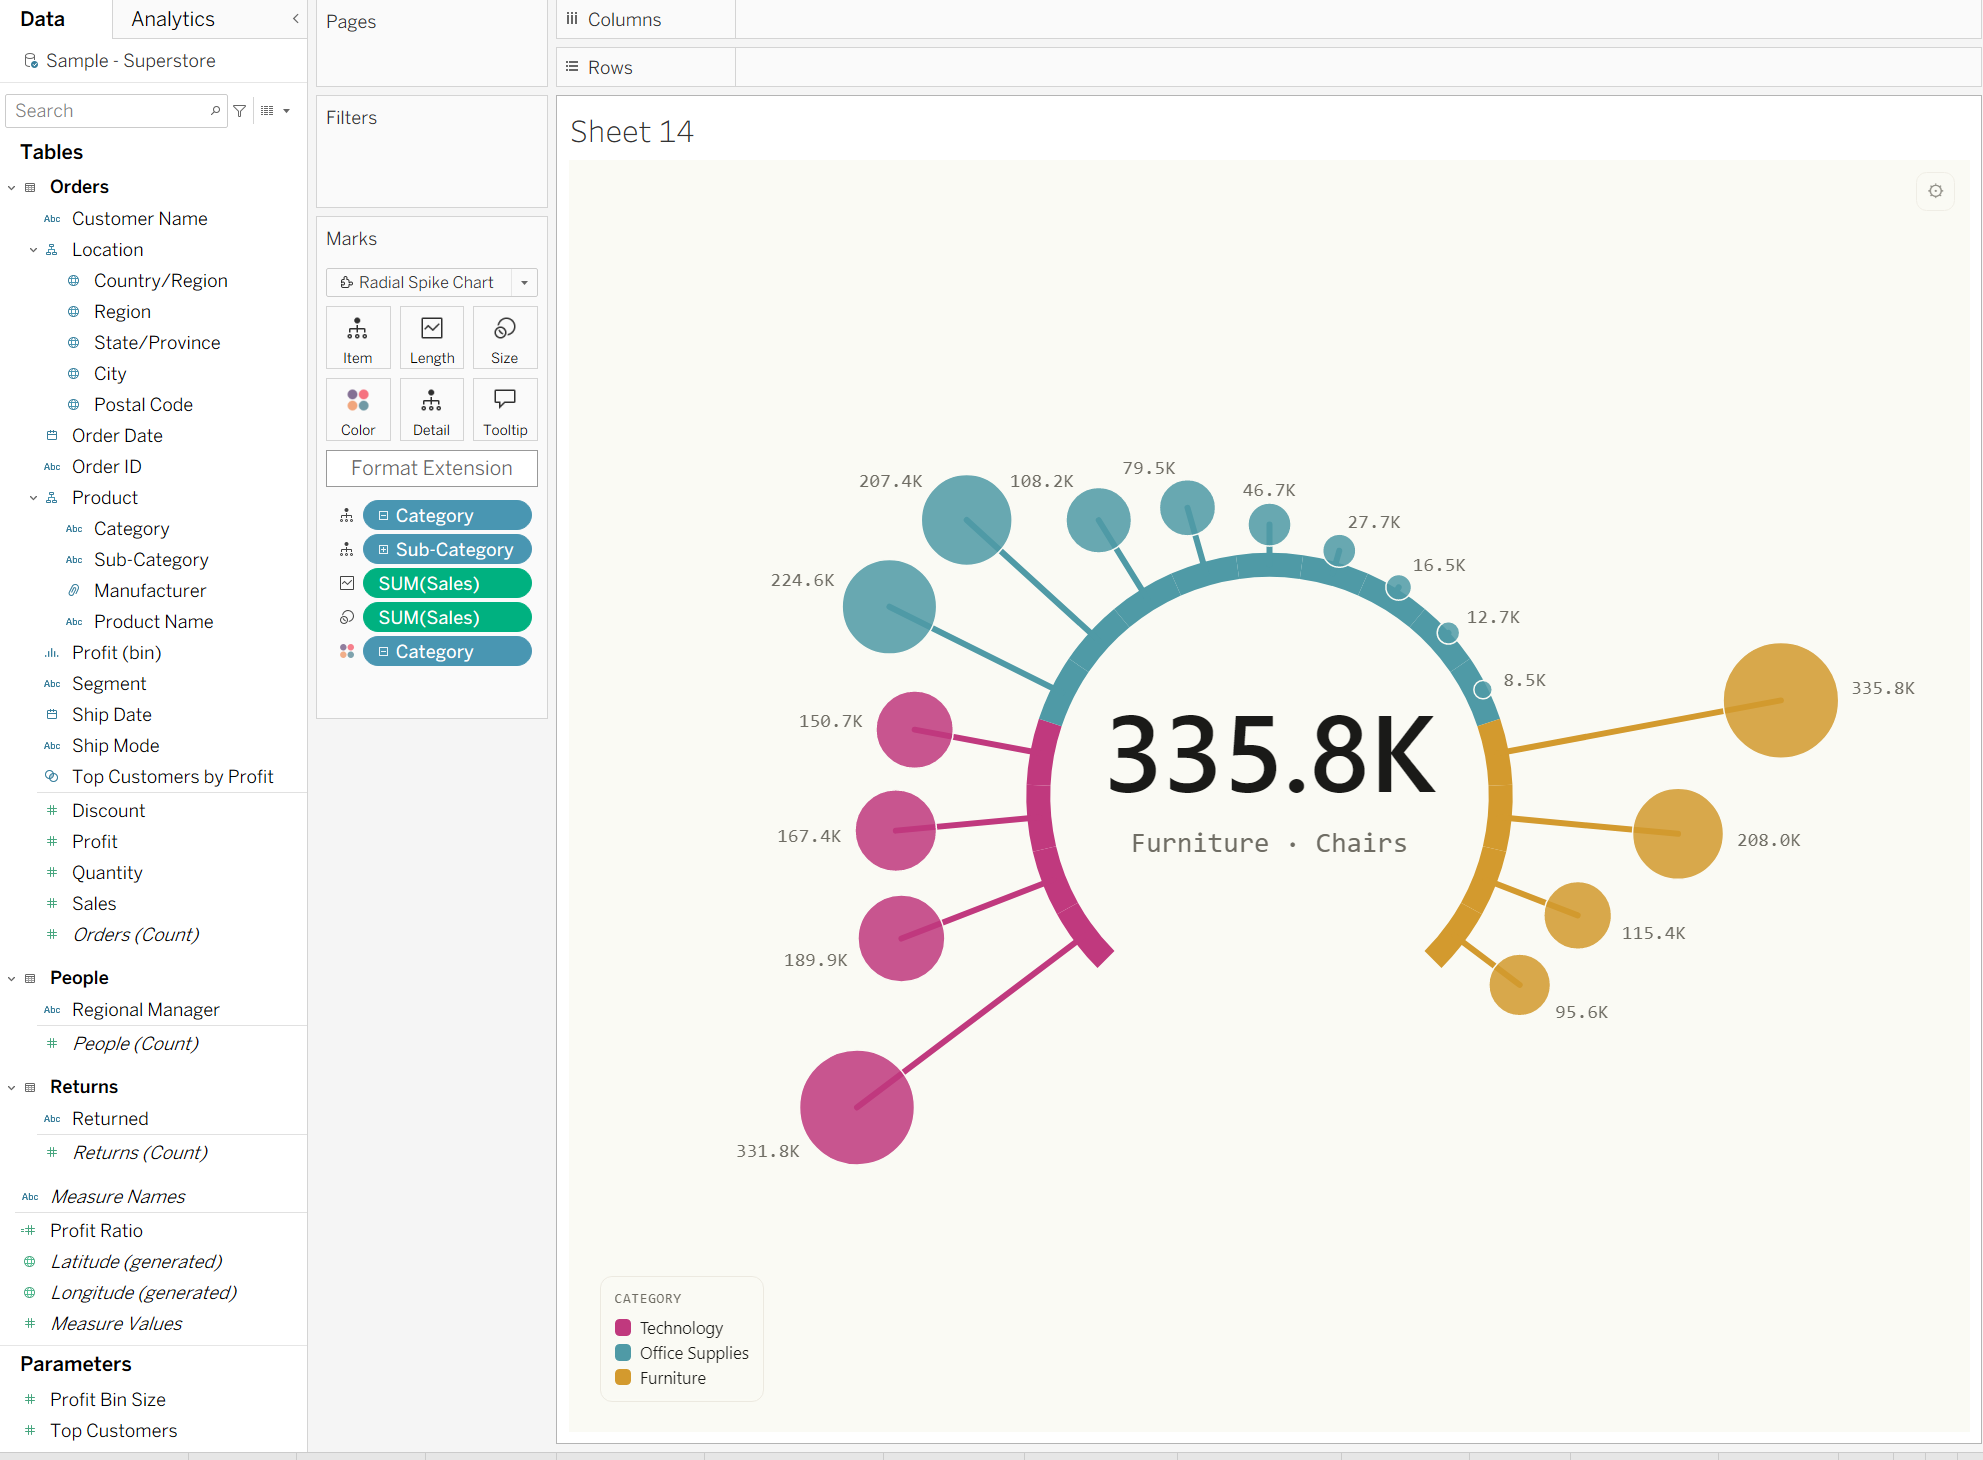The image size is (1983, 1460).
Task: Switch to the Data tab
Action: click(x=43, y=19)
